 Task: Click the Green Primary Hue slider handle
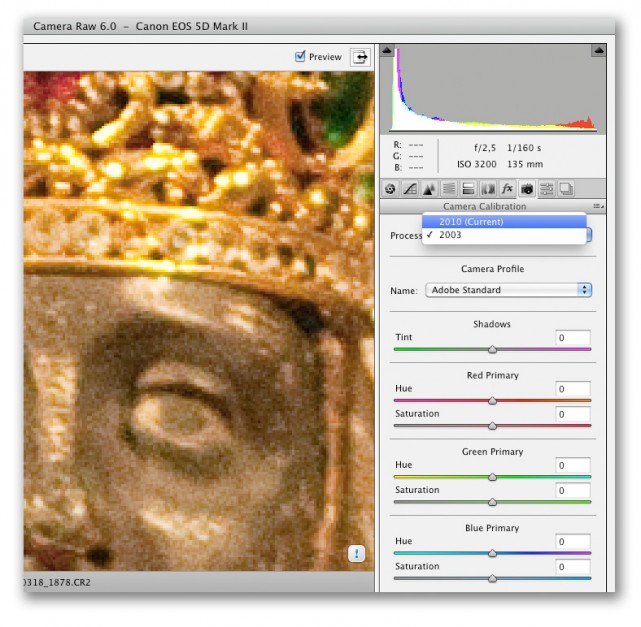click(493, 477)
